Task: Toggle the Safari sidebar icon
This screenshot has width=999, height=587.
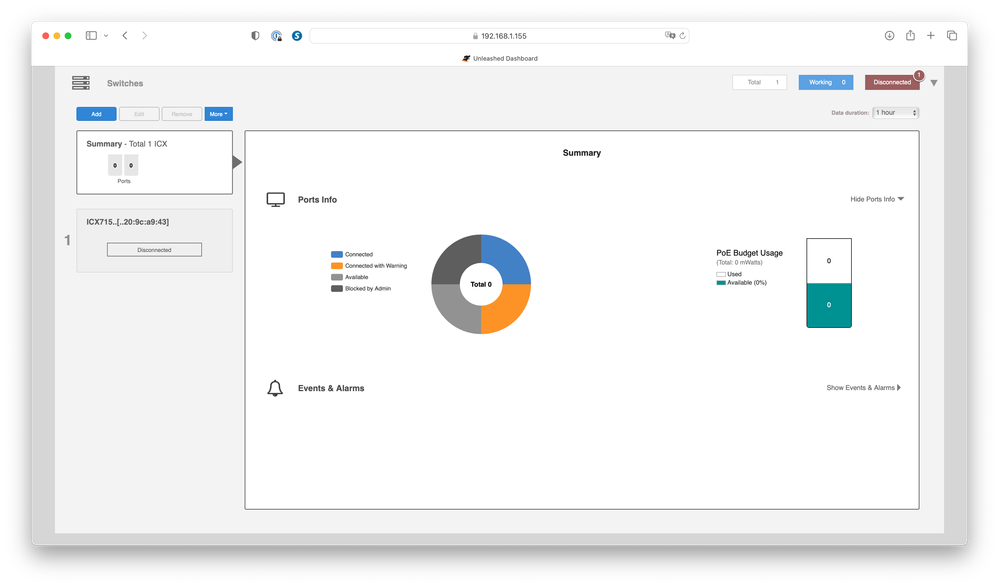Action: click(91, 35)
